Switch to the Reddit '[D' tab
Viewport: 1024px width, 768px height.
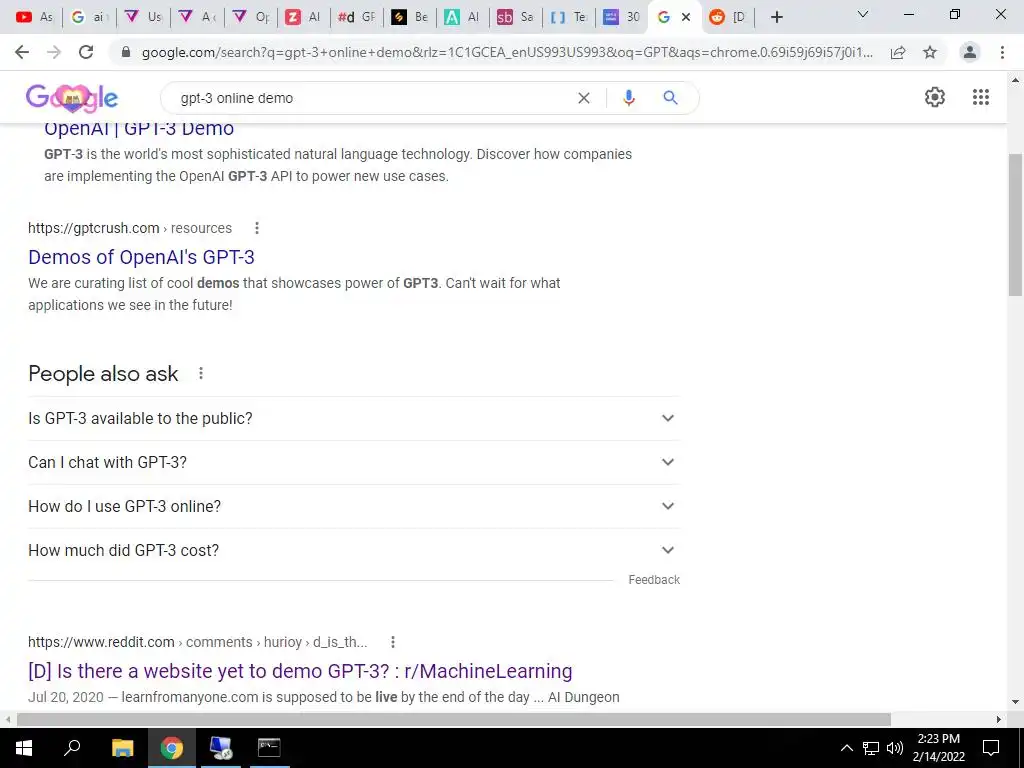[728, 17]
